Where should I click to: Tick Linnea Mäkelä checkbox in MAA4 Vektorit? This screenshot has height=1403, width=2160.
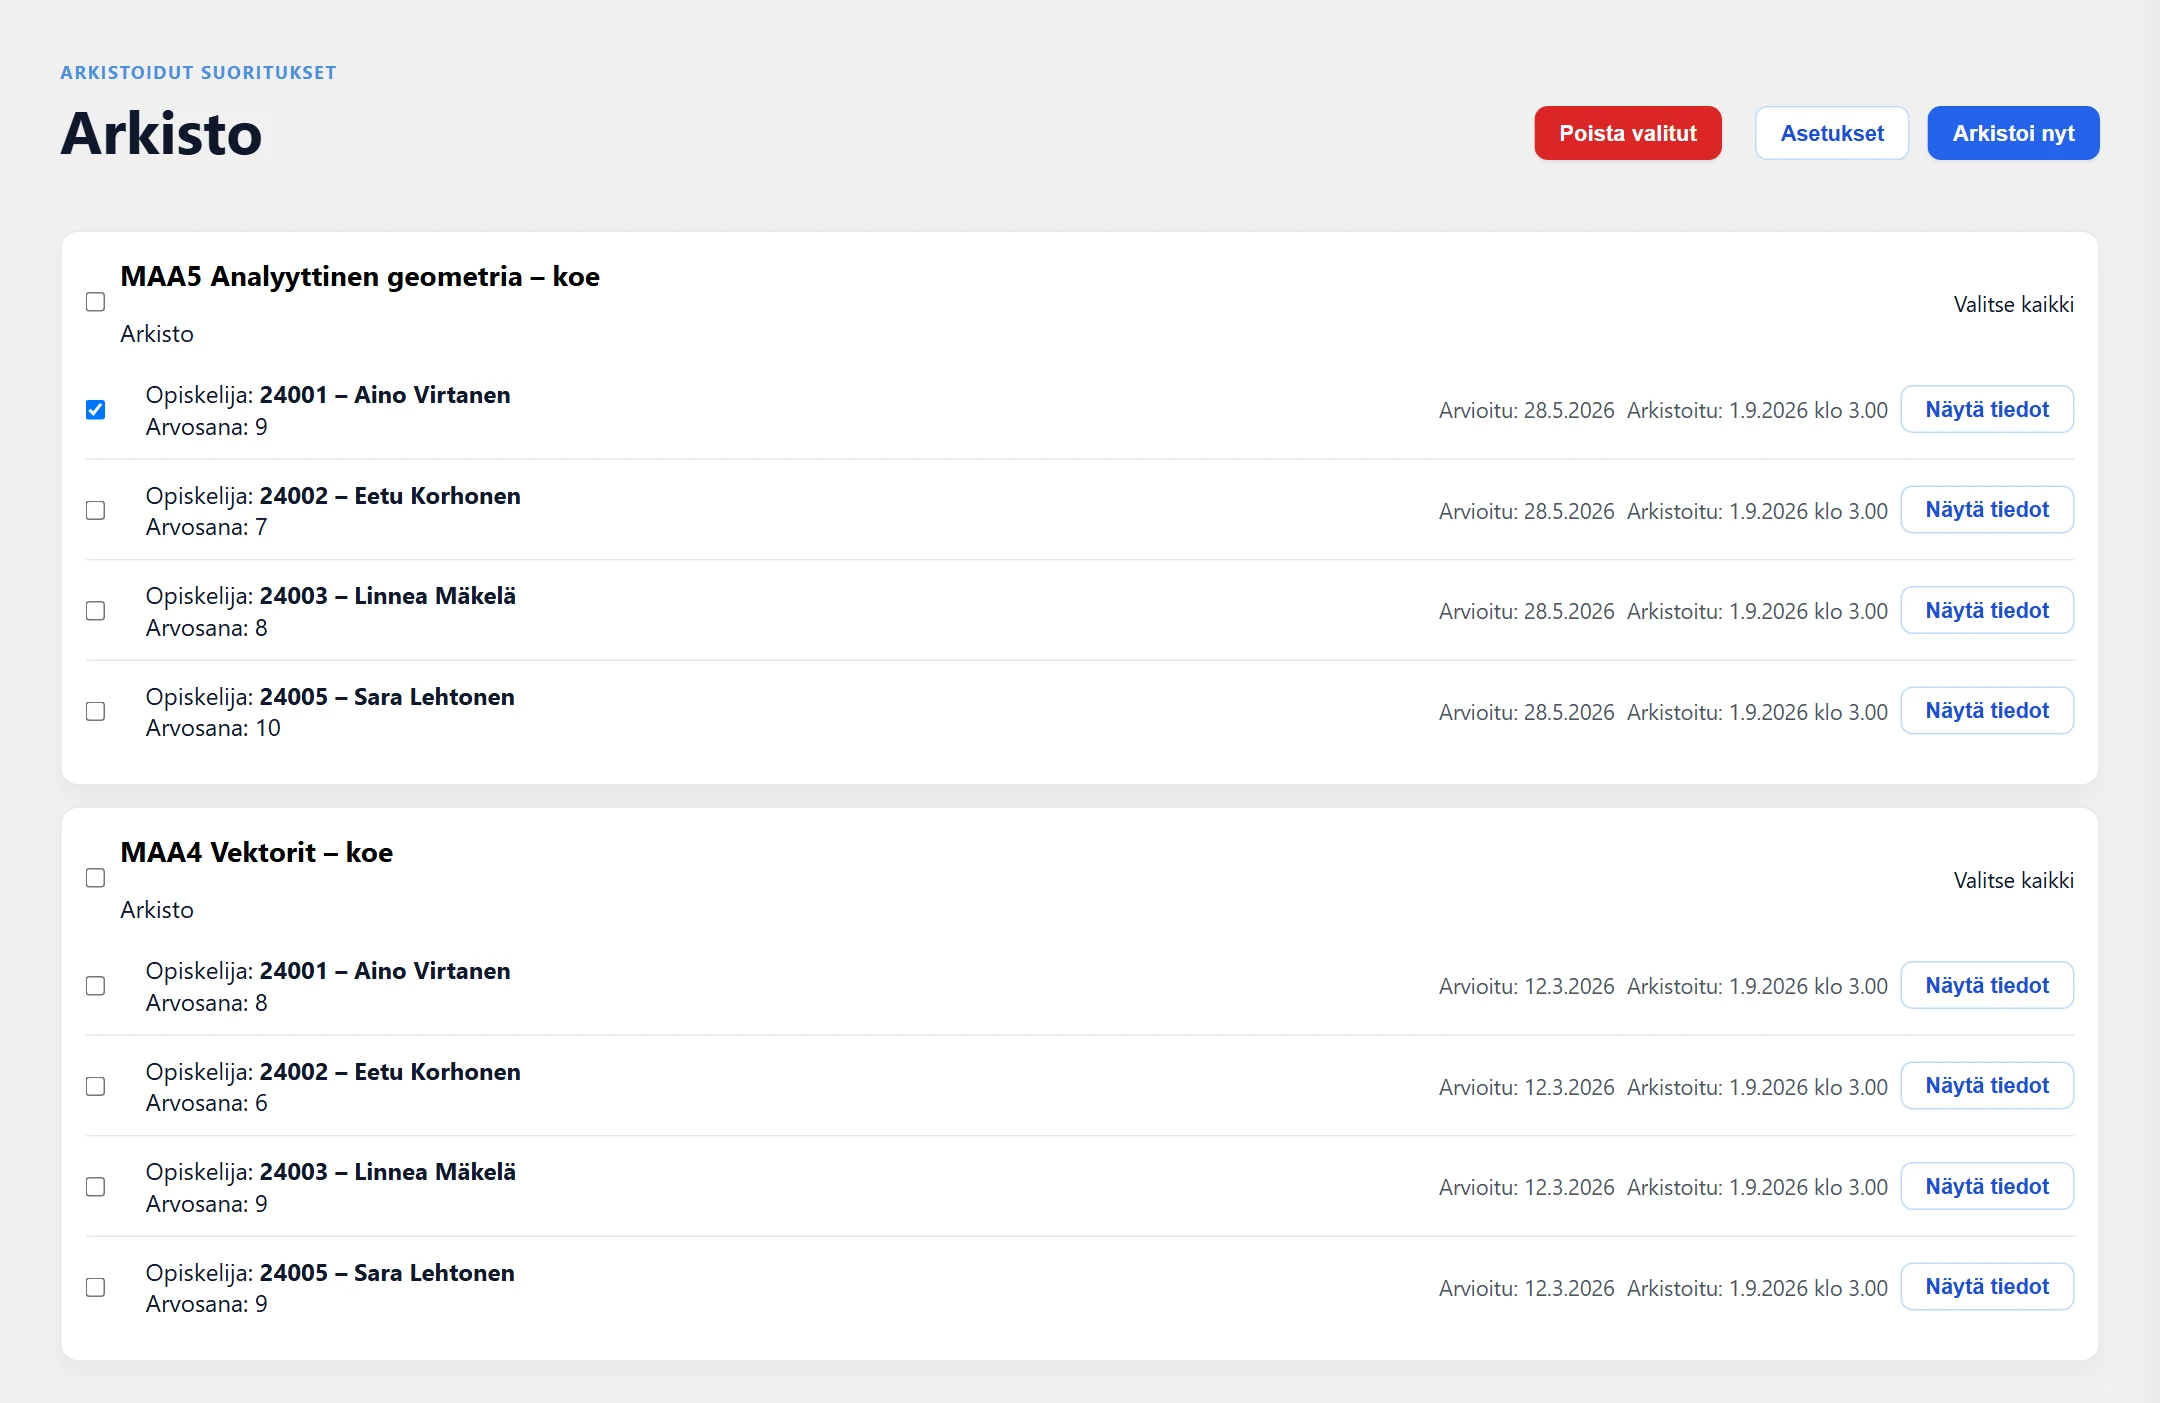pyautogui.click(x=96, y=1187)
